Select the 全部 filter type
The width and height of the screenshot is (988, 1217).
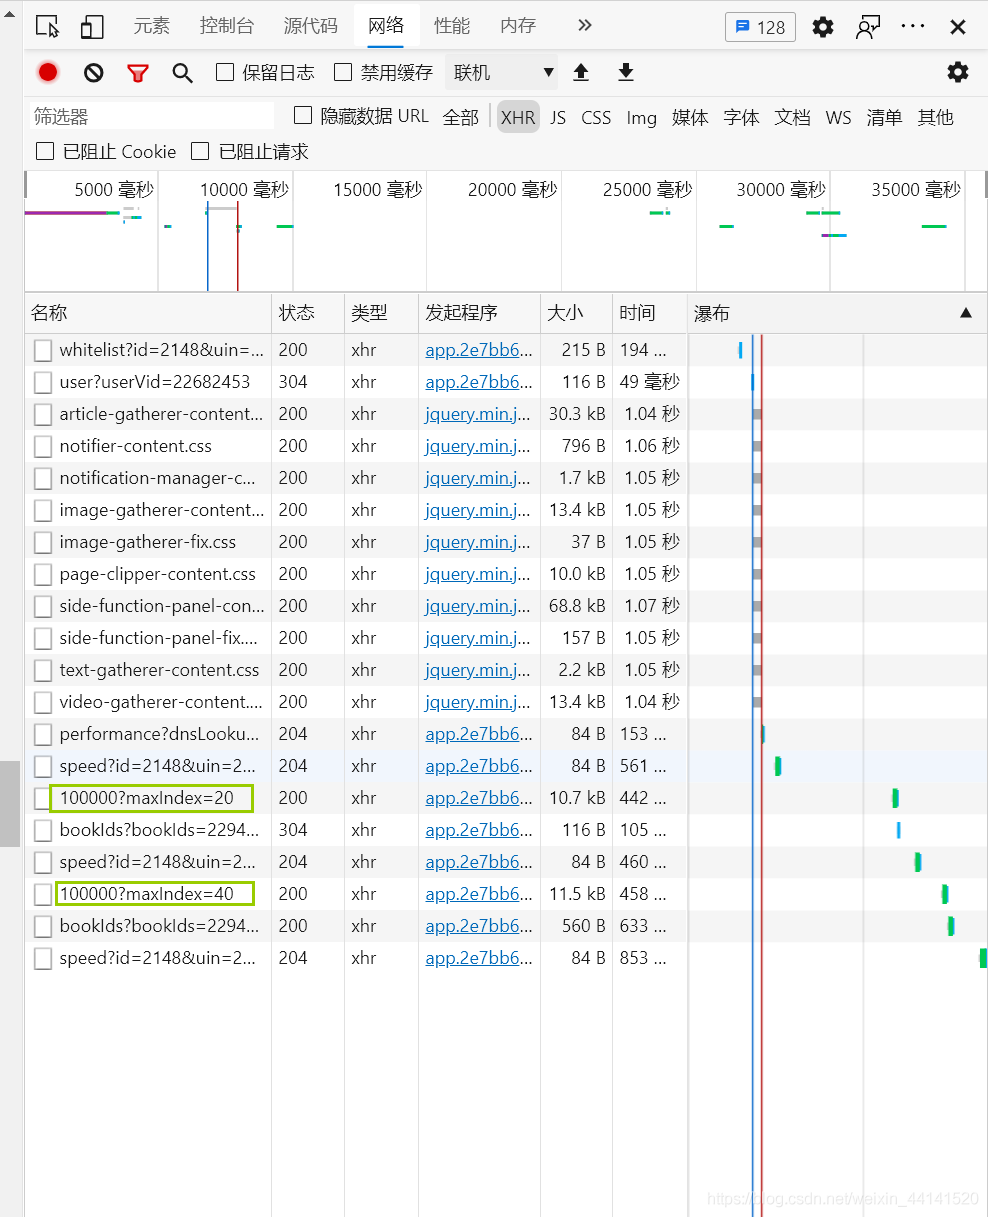coord(461,117)
